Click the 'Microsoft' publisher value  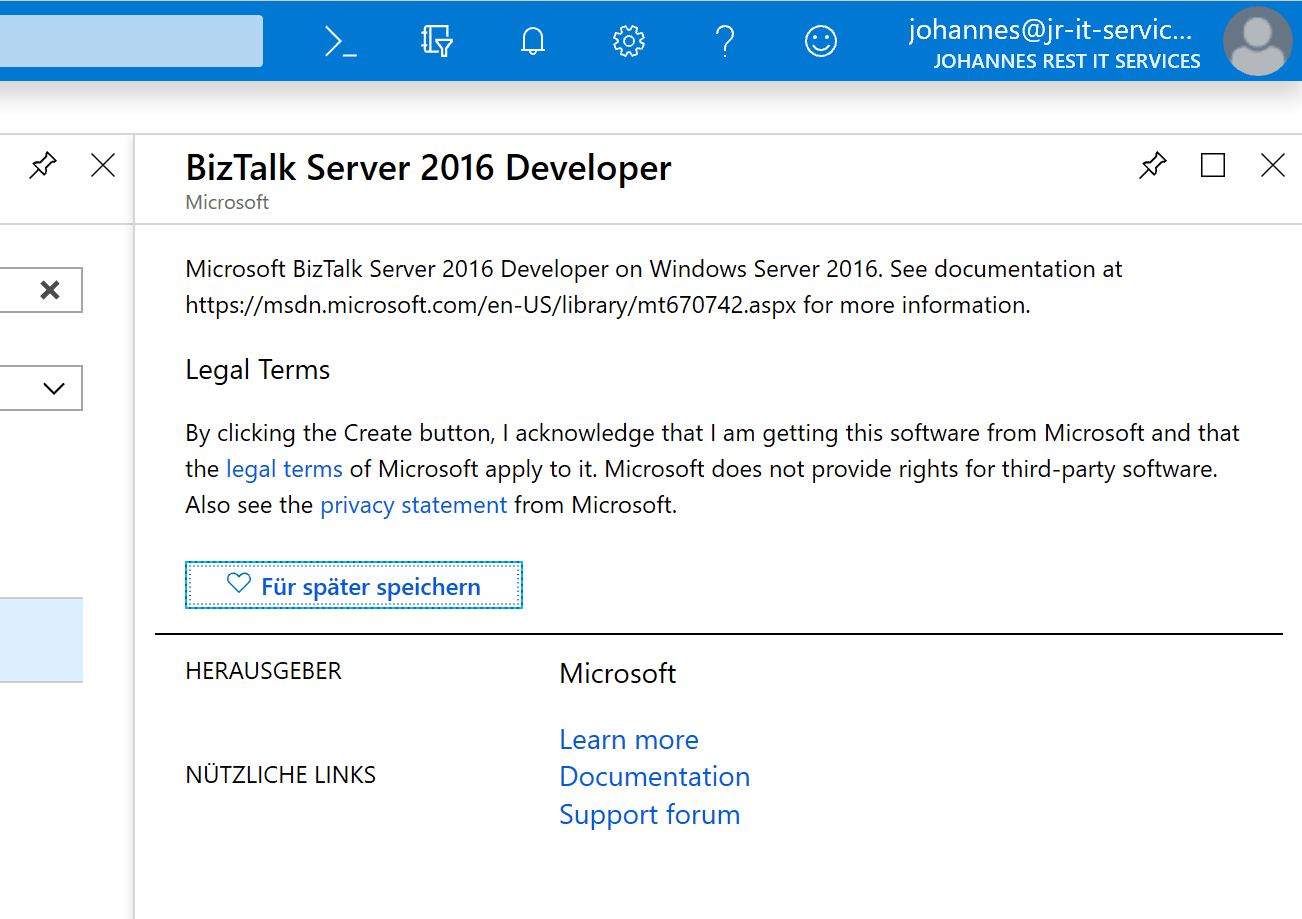click(x=618, y=674)
